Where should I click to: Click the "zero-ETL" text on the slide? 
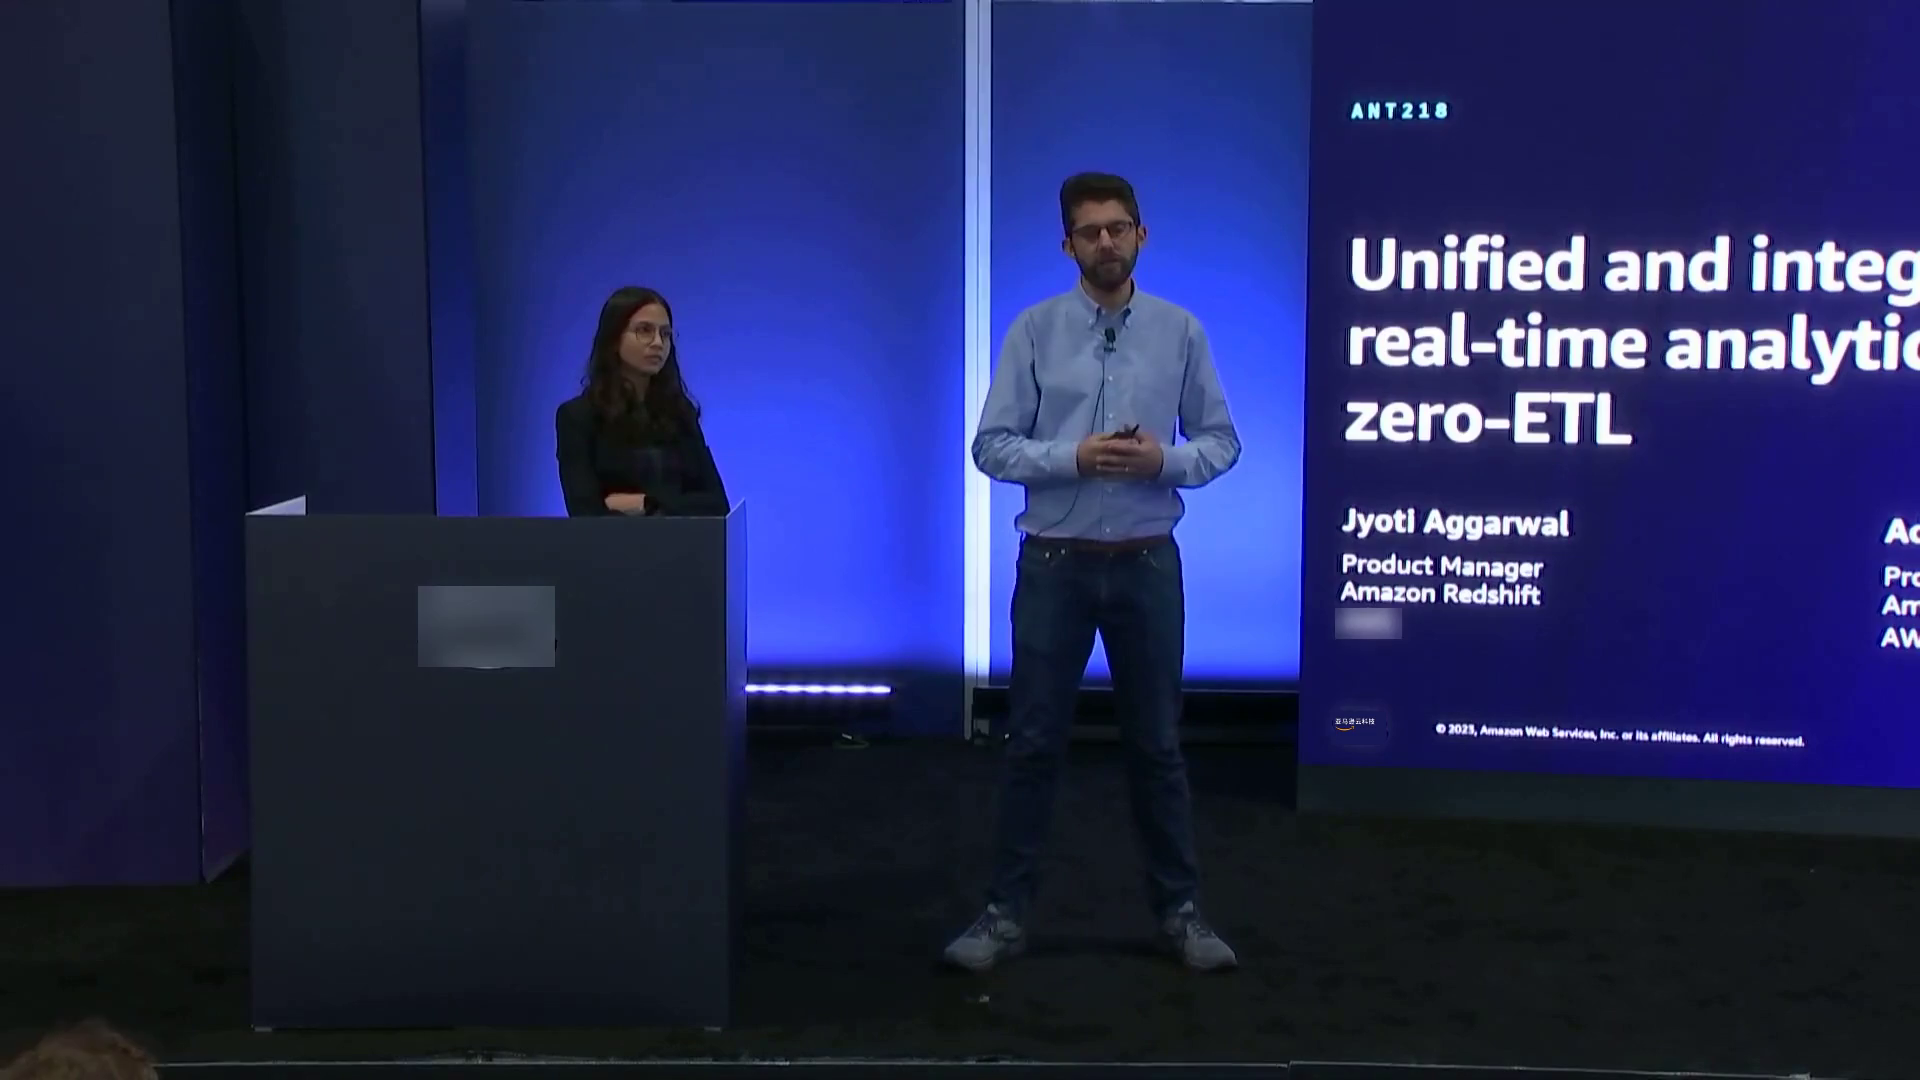click(1487, 419)
